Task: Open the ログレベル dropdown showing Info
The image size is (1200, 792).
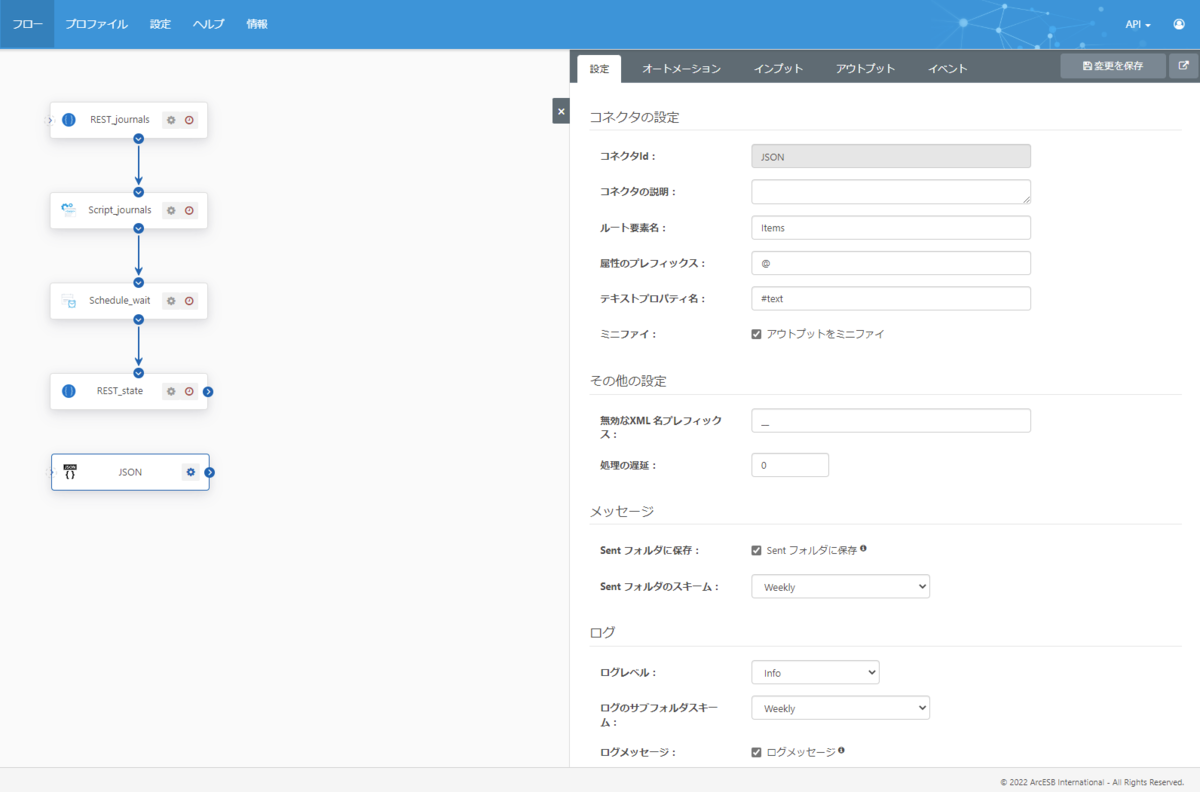Action: tap(815, 671)
